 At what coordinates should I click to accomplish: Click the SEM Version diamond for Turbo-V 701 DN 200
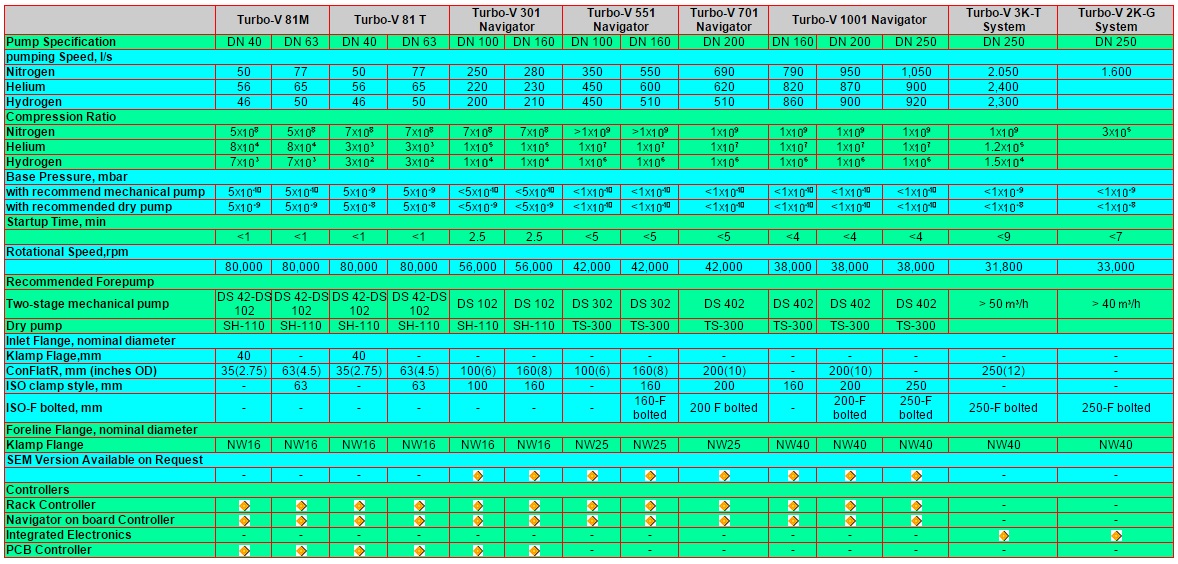724,475
